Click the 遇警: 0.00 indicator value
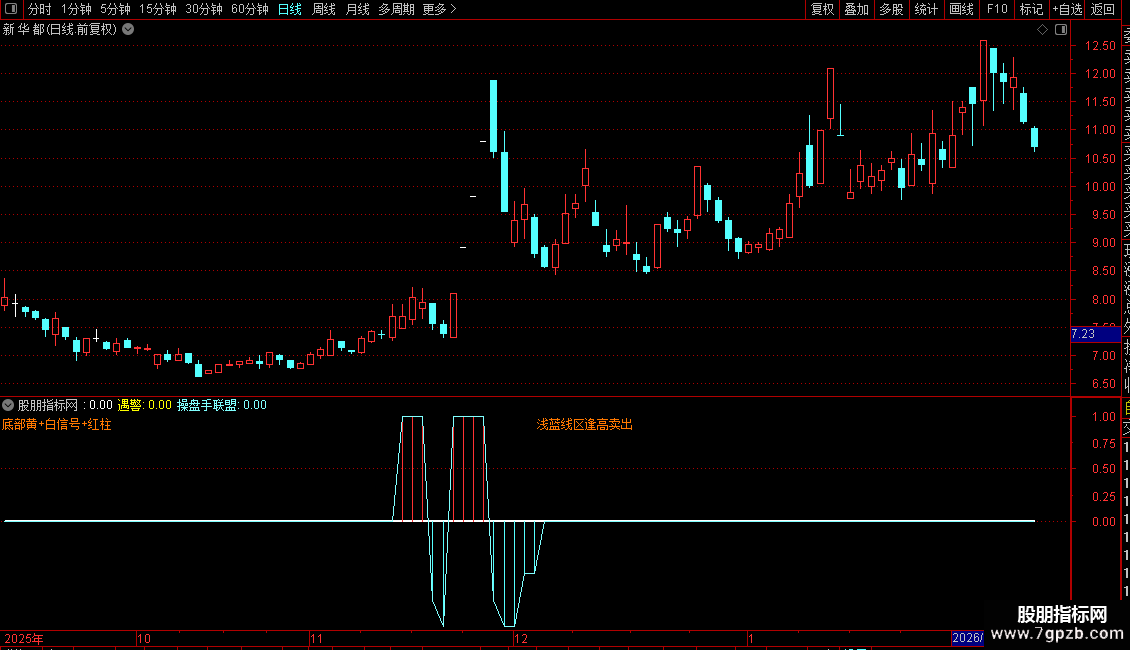The width and height of the screenshot is (1130, 650). click(144, 405)
